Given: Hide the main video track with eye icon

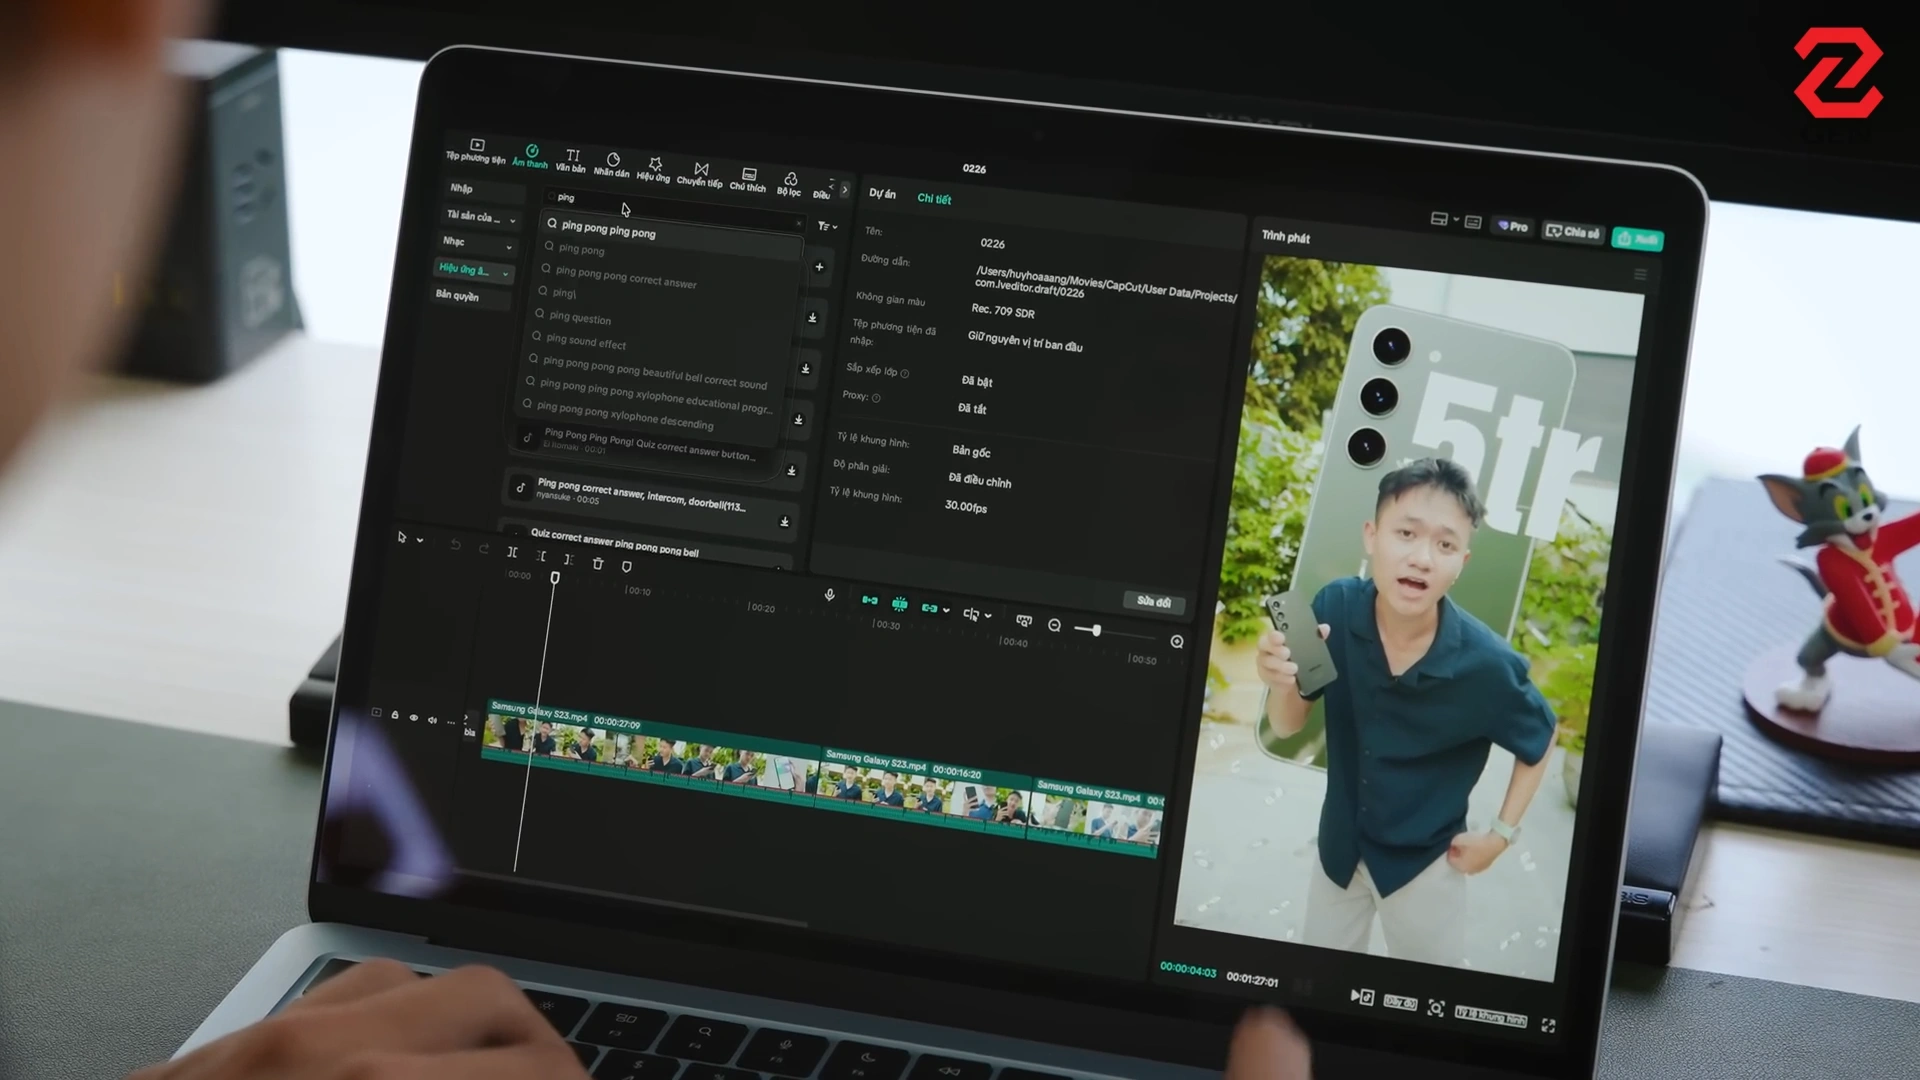Looking at the screenshot, I should [413, 717].
